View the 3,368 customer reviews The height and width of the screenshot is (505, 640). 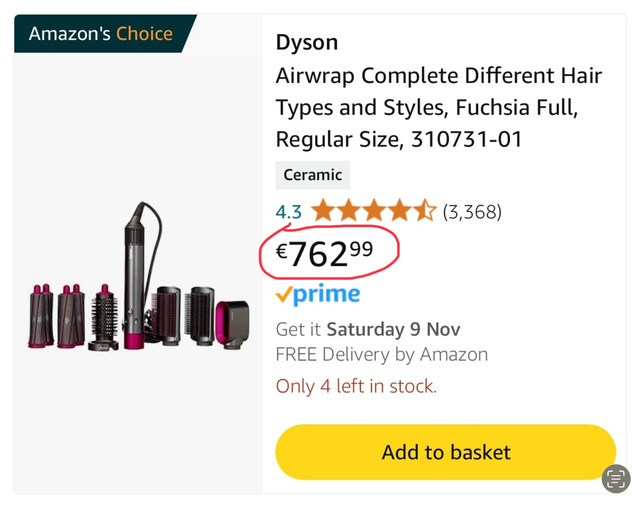[x=472, y=211]
